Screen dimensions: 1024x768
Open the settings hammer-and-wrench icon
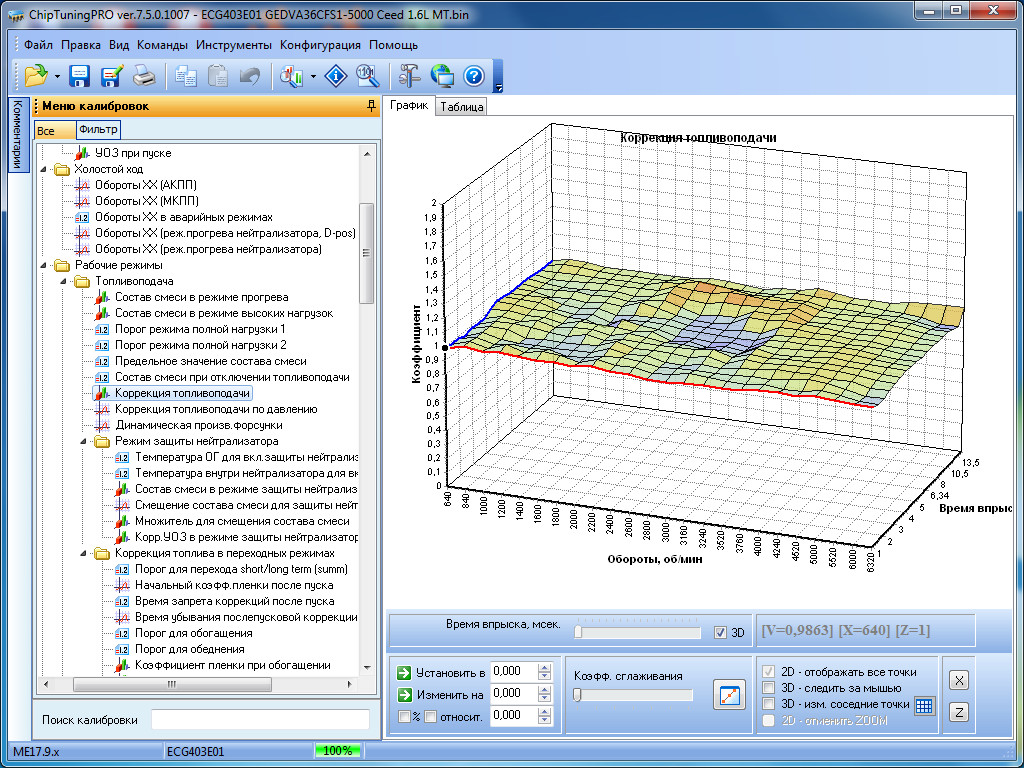coord(410,75)
